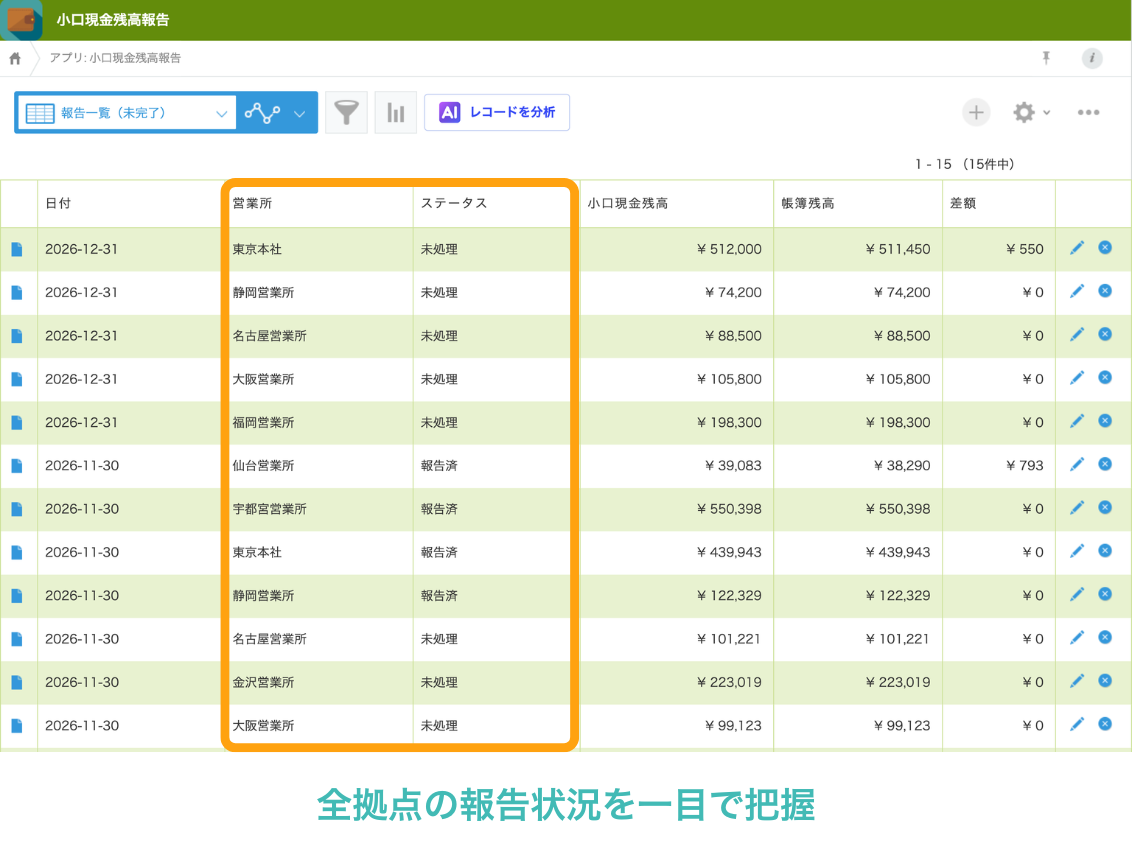Click the wallet app icon
Image resolution: width=1132 pixels, height=844 pixels.
click(22, 19)
